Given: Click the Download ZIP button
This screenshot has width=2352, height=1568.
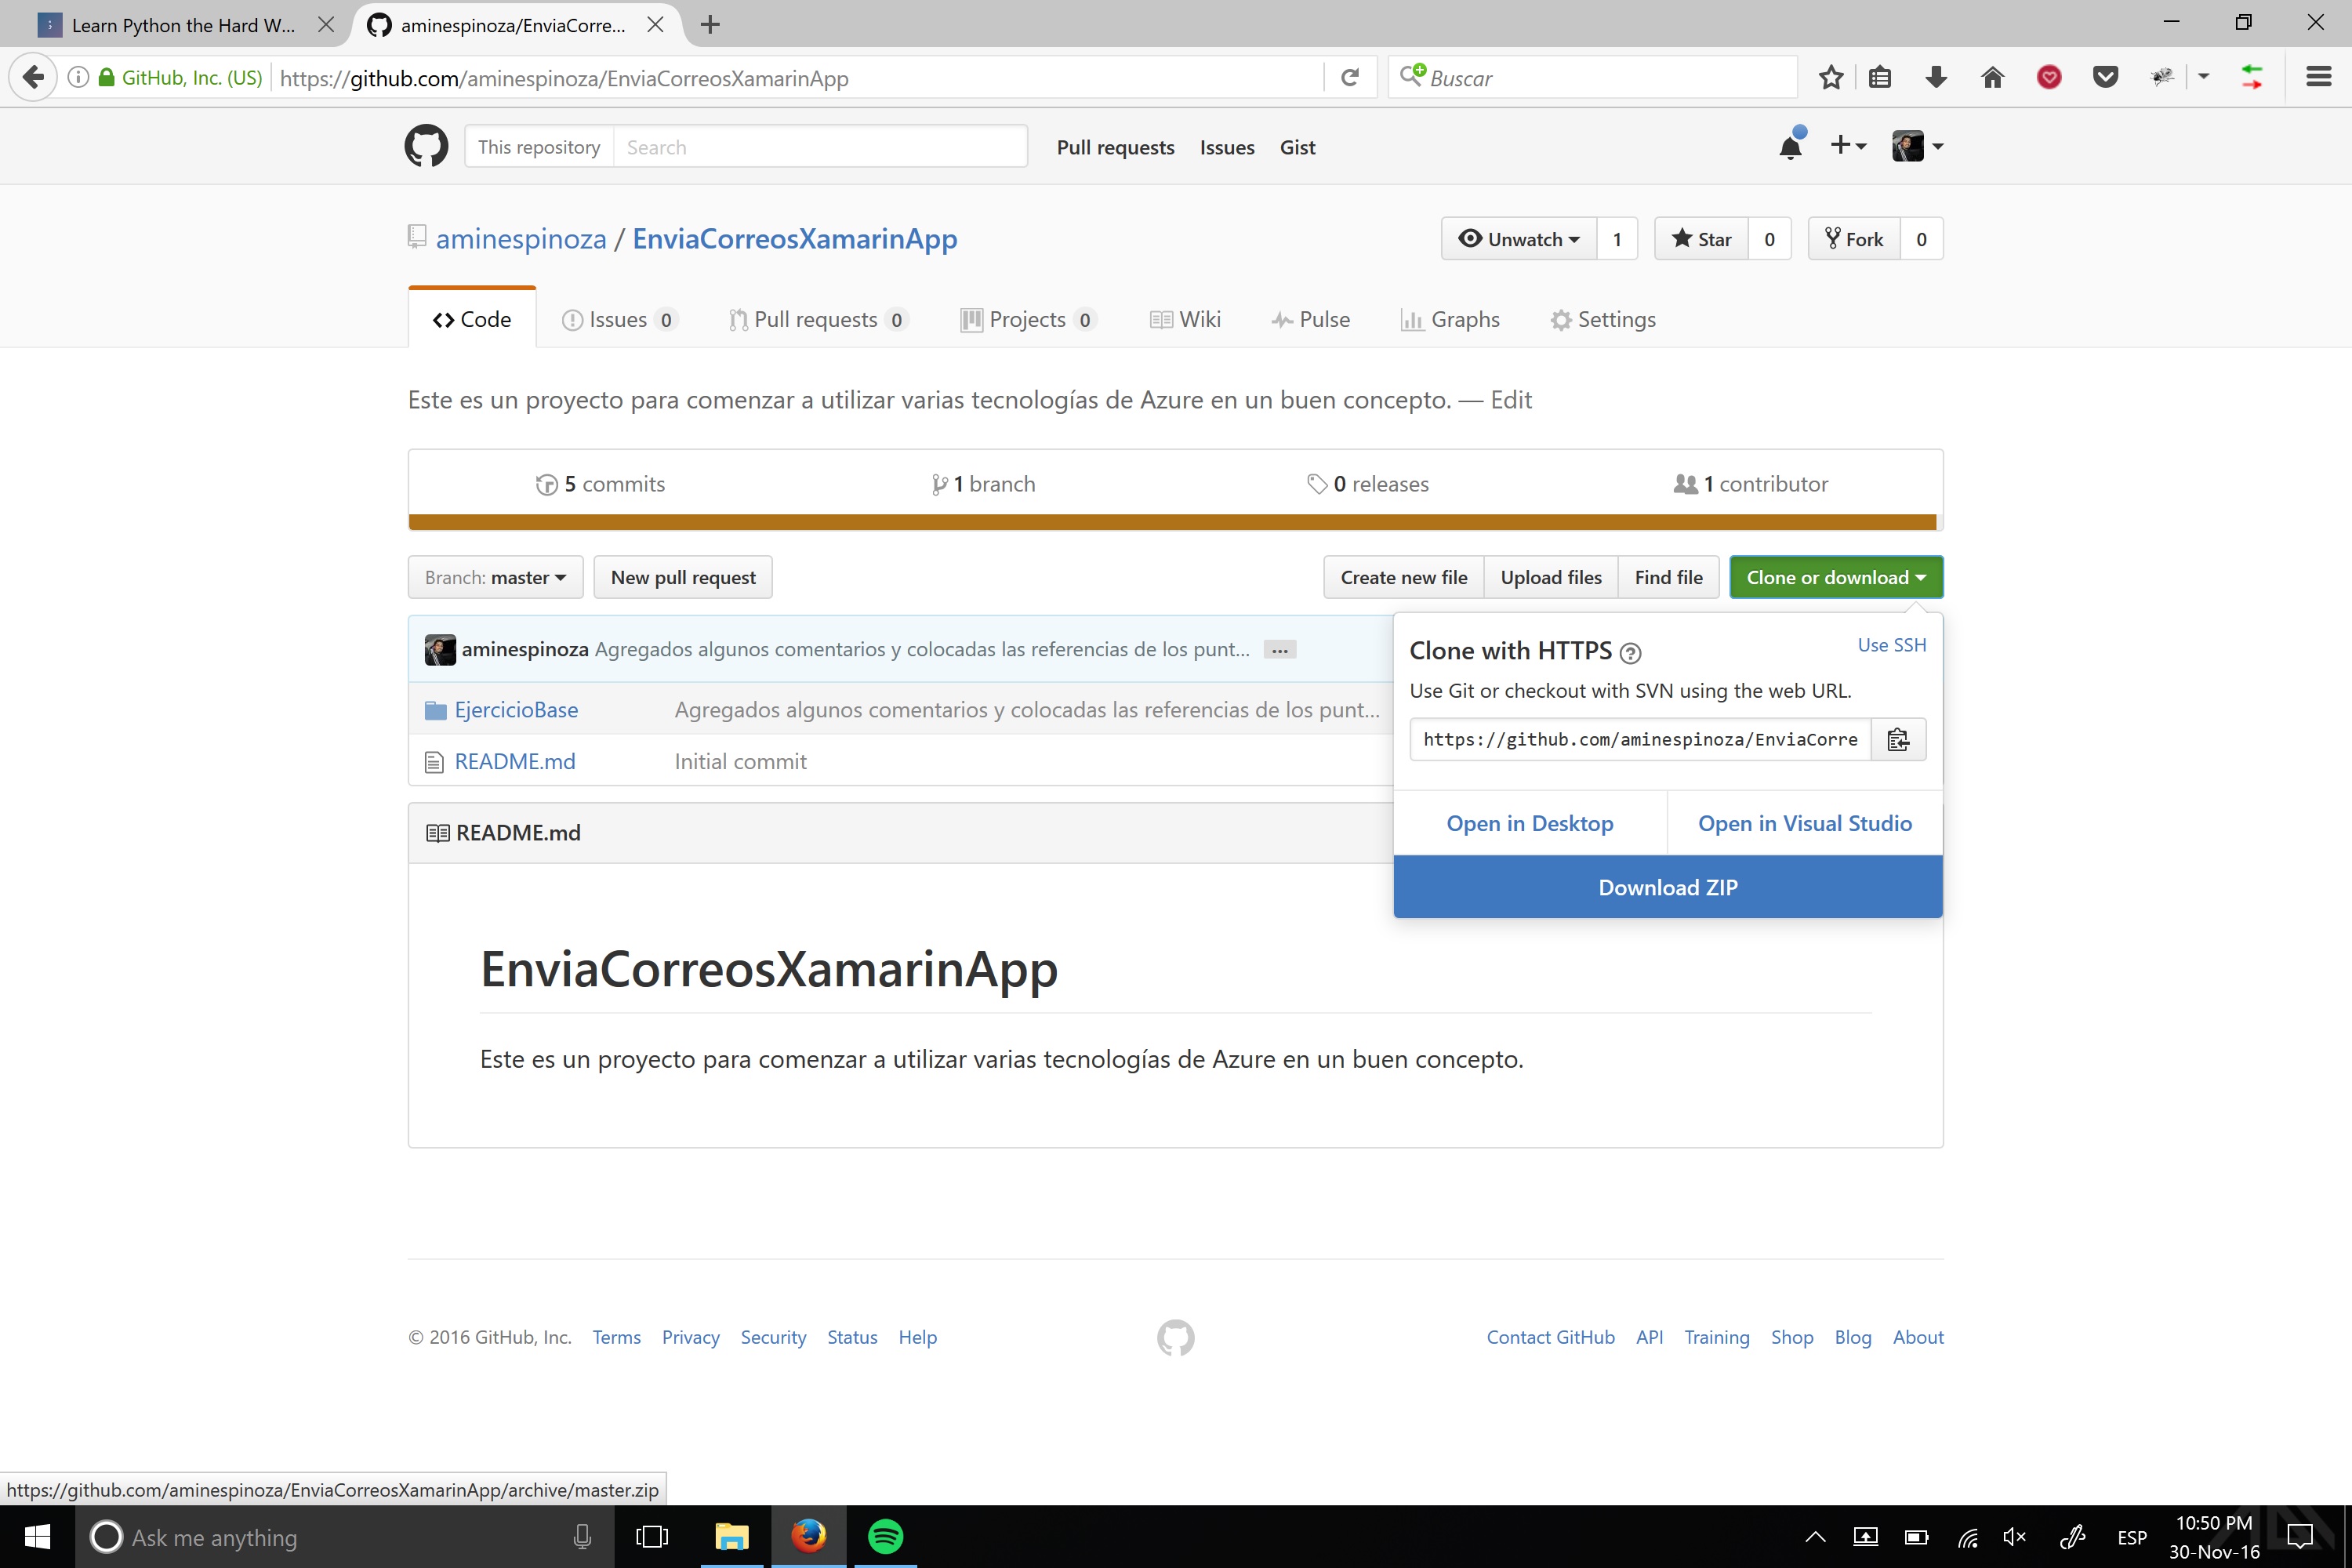Looking at the screenshot, I should tap(1667, 887).
